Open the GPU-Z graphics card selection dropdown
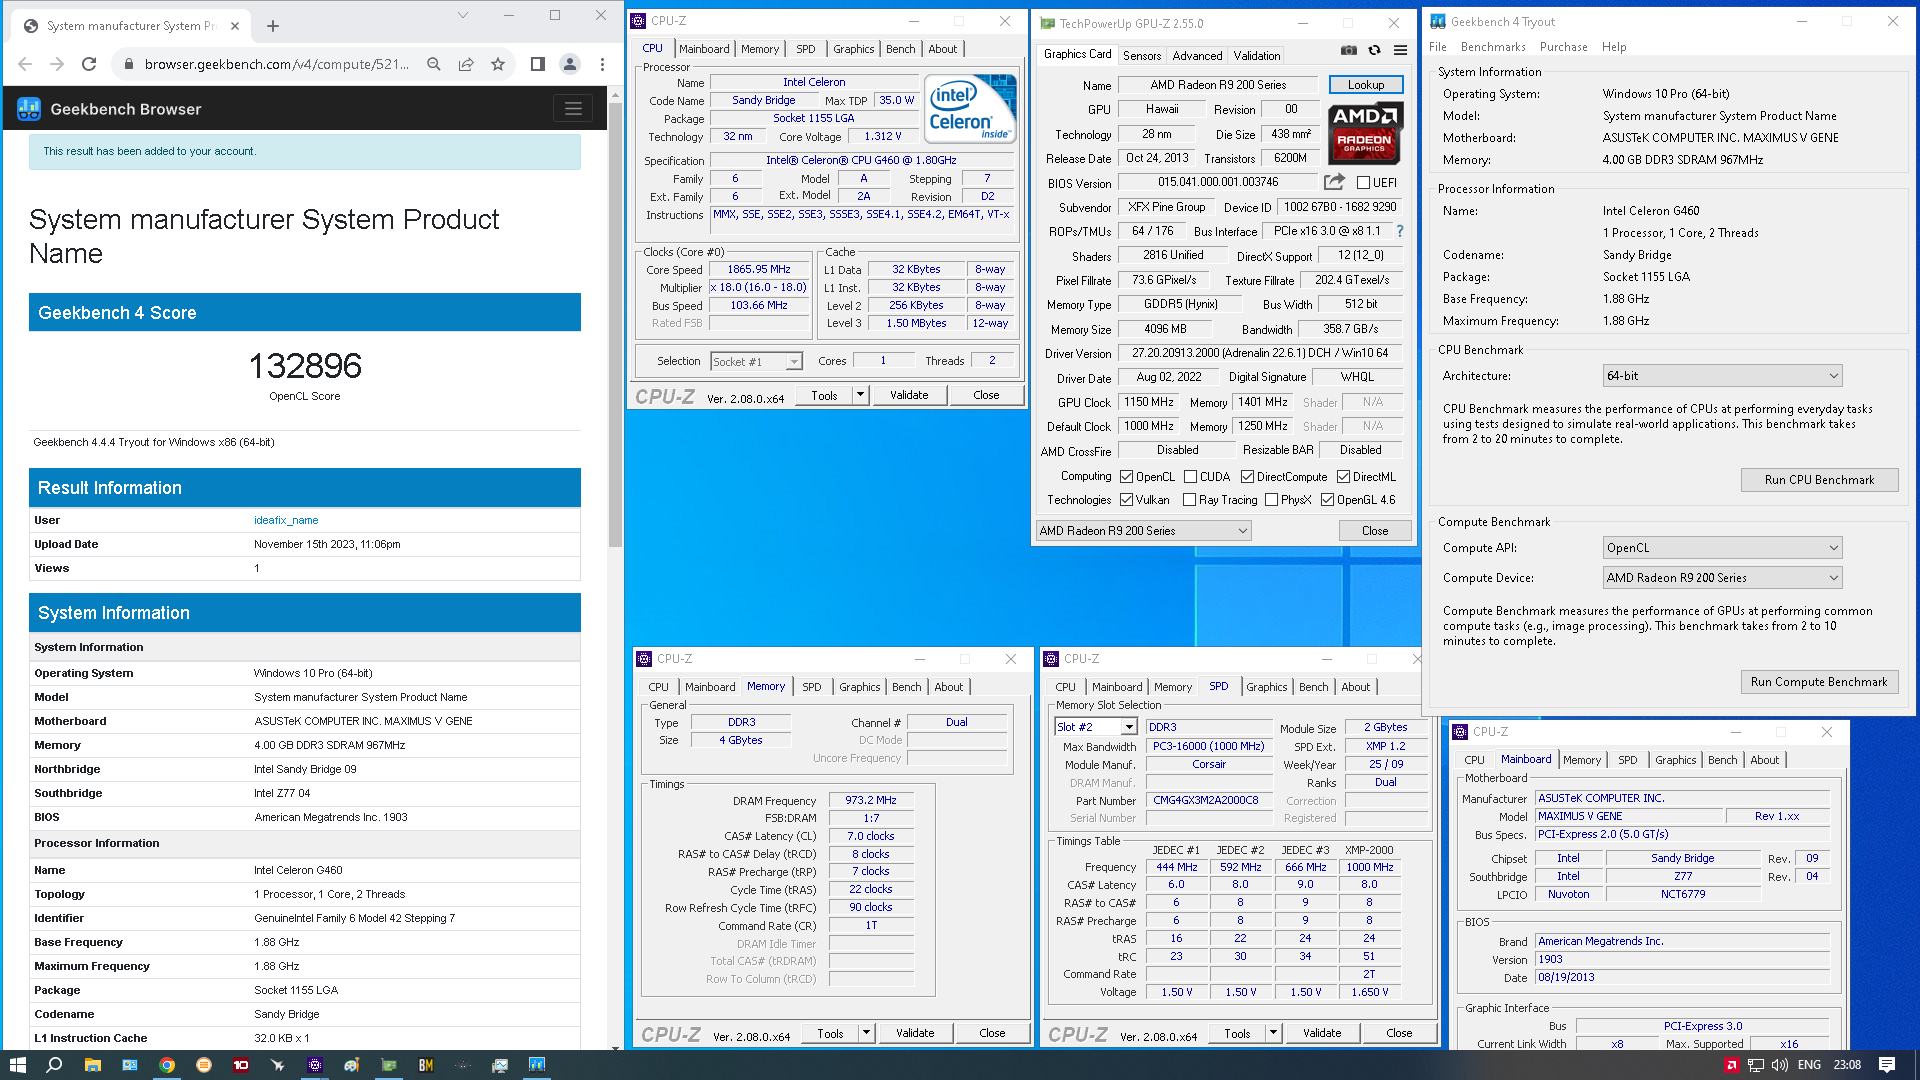This screenshot has height=1080, width=1920. [x=1143, y=531]
